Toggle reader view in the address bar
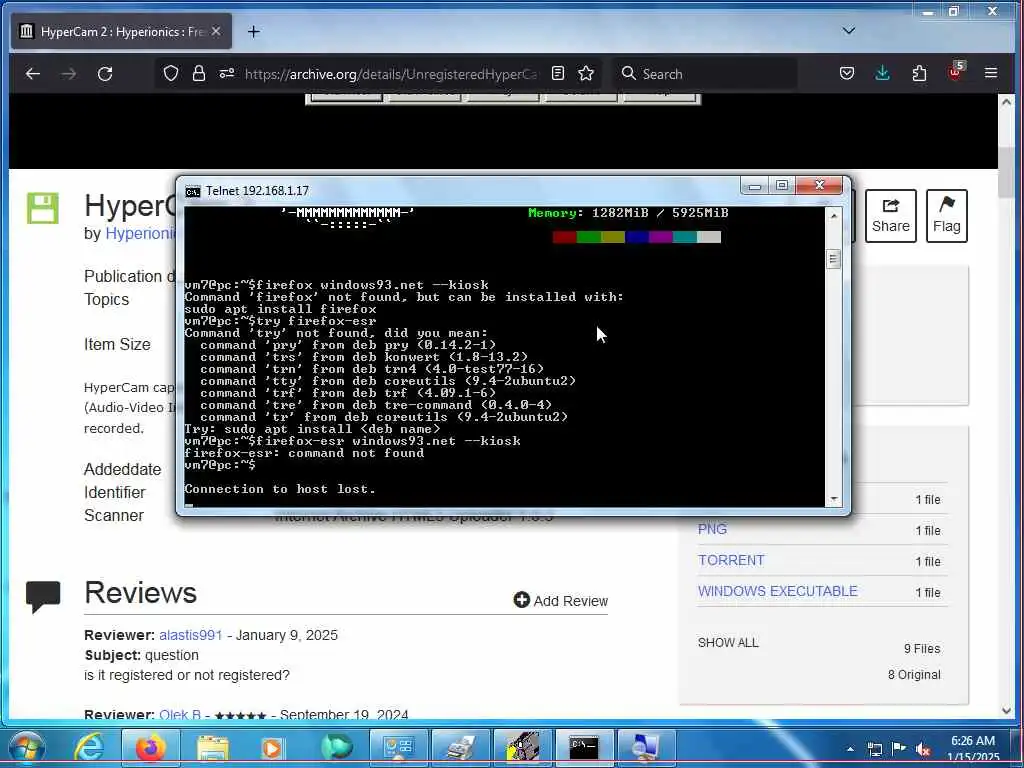 558,73
